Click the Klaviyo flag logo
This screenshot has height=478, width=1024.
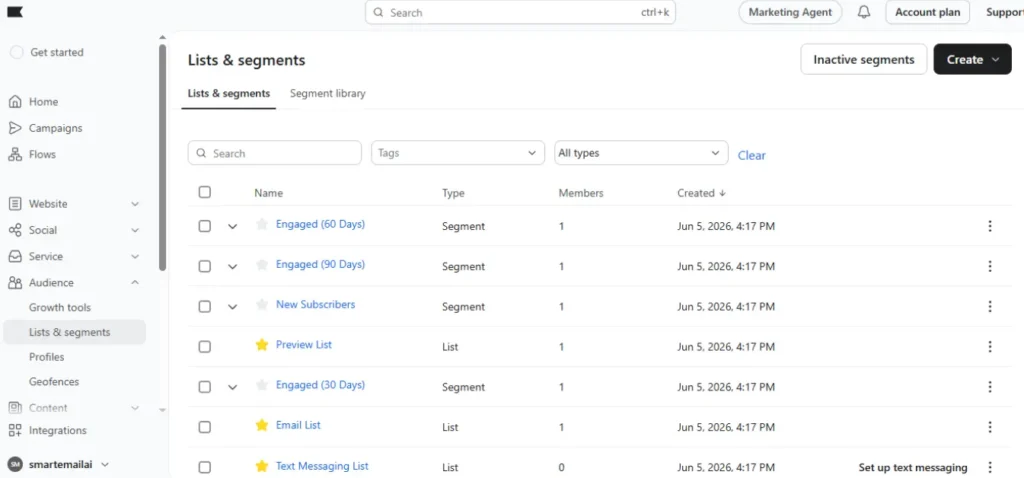(x=15, y=12)
